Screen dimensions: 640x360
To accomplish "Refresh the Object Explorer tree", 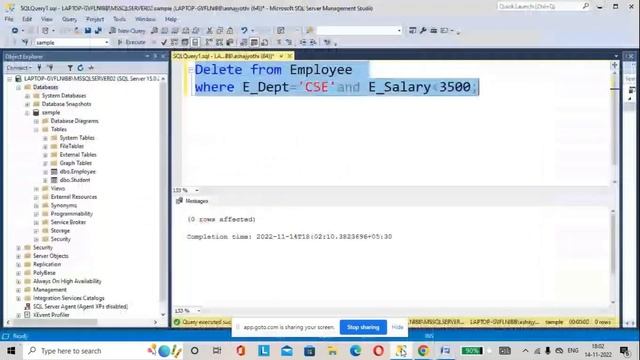I will (80, 68).
